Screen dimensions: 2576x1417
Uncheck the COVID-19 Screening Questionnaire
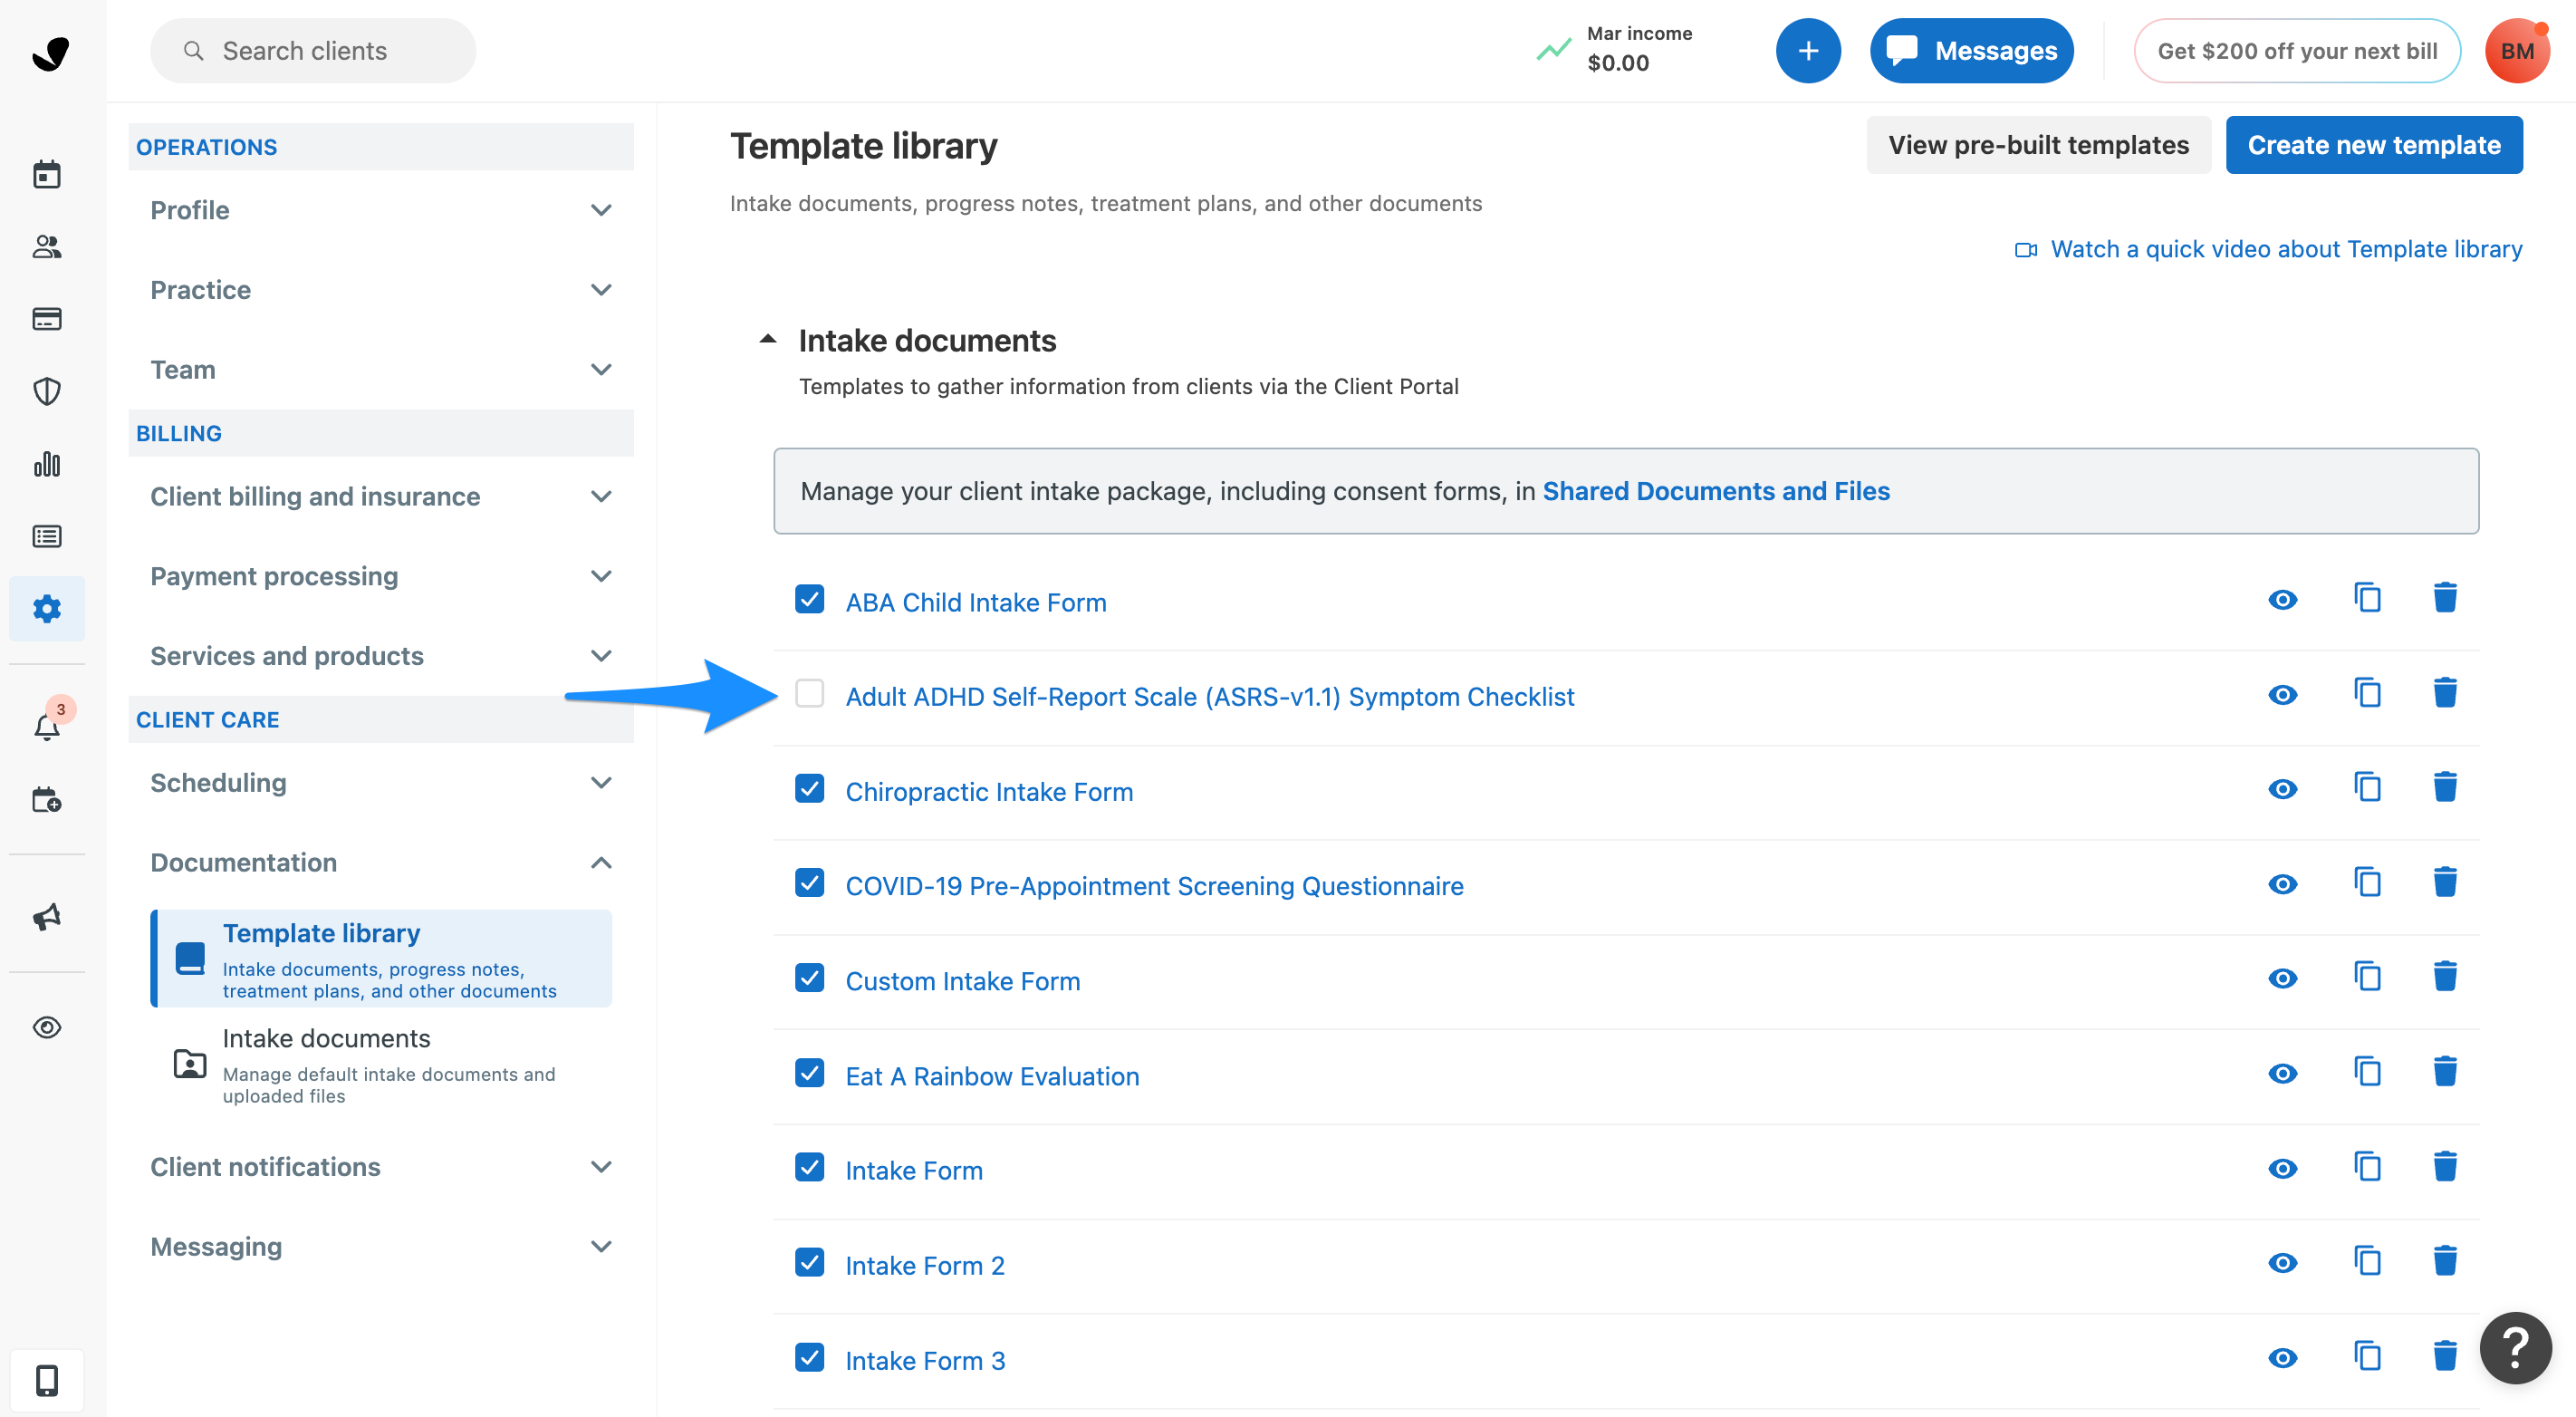pyautogui.click(x=810, y=883)
